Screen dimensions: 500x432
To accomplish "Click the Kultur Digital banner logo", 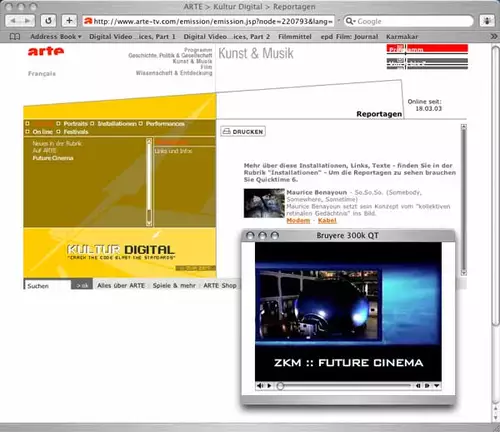I will point(121,252).
